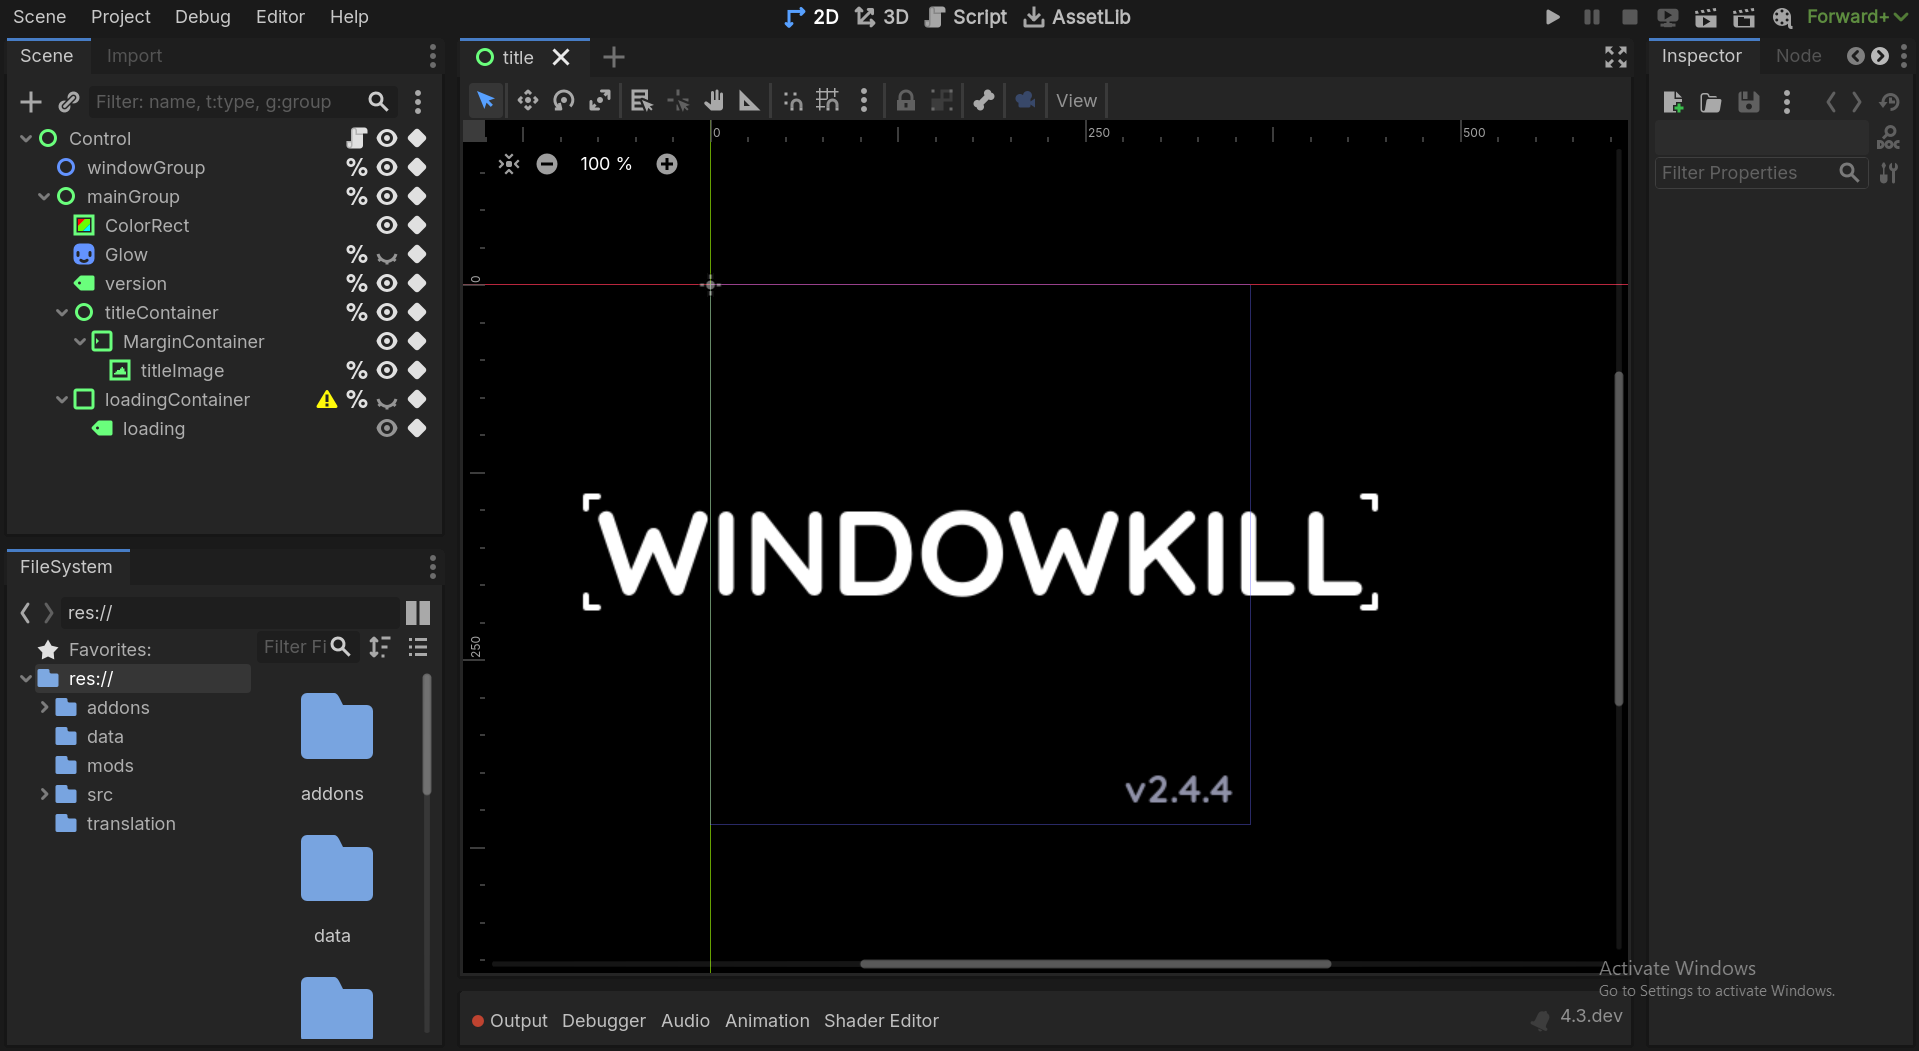
Task: Activate the Pan Mode hand tool
Action: tap(713, 100)
